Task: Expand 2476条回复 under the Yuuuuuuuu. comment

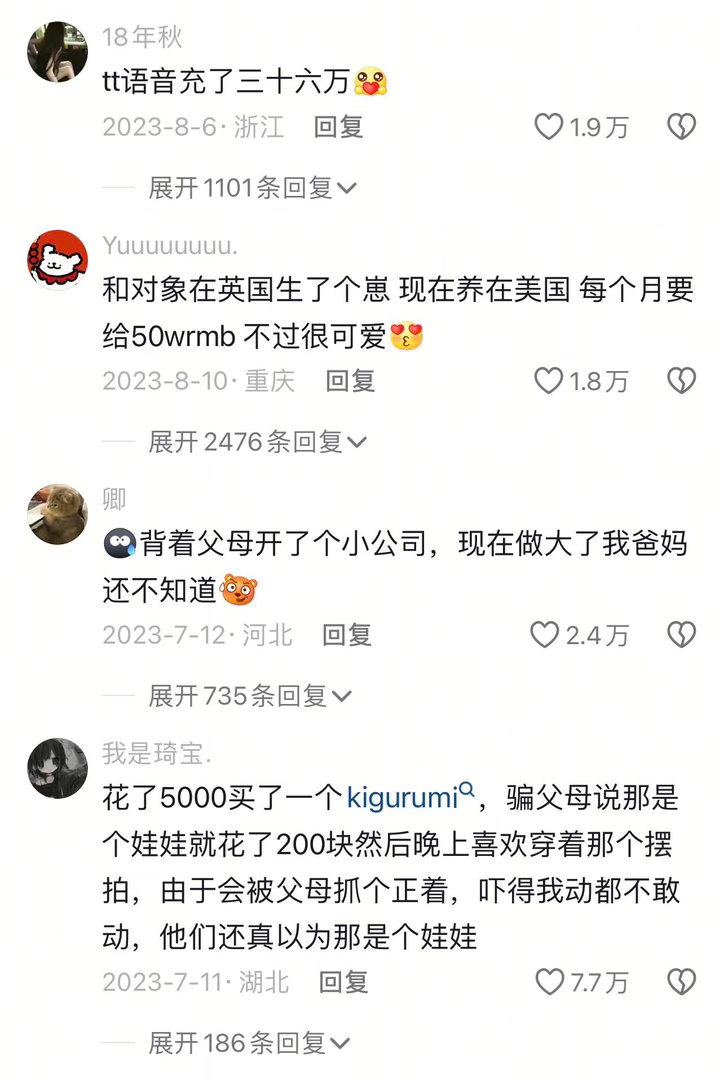Action: pyautogui.click(x=258, y=442)
